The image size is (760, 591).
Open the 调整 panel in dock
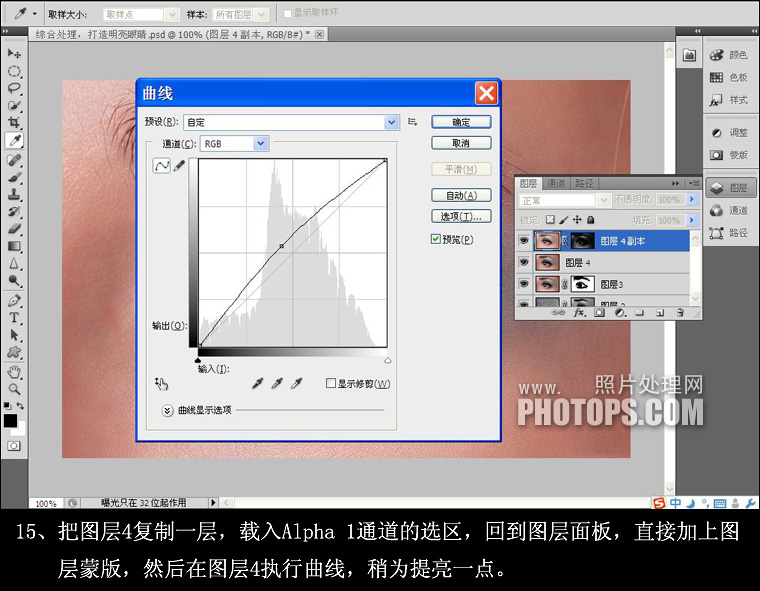tap(729, 132)
